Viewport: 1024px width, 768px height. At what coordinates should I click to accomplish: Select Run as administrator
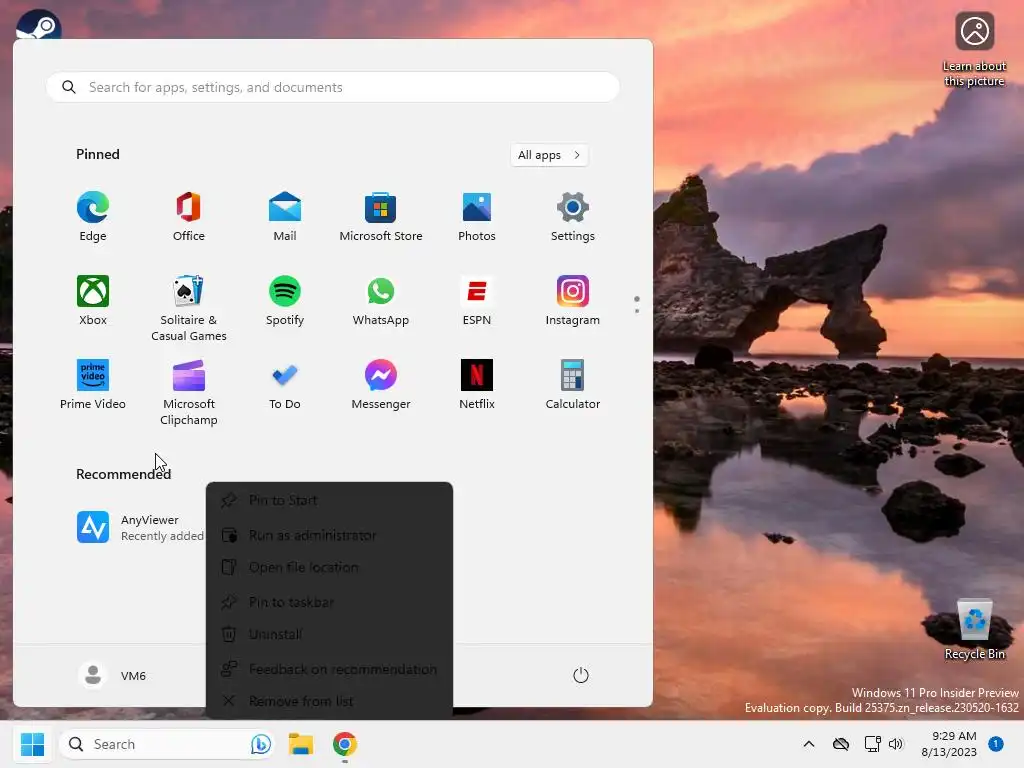click(329, 536)
